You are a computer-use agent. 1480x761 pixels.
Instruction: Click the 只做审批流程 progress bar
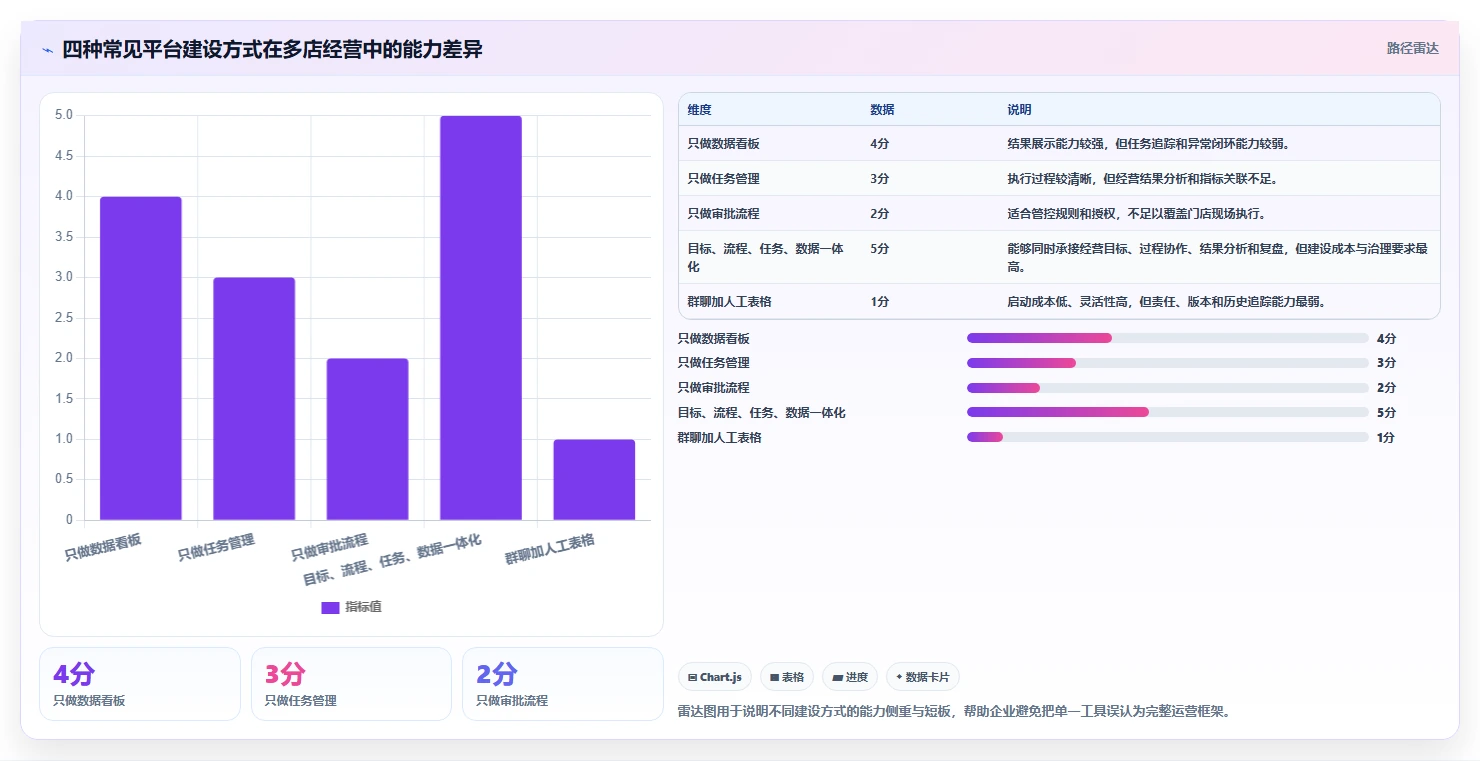click(x=1167, y=388)
